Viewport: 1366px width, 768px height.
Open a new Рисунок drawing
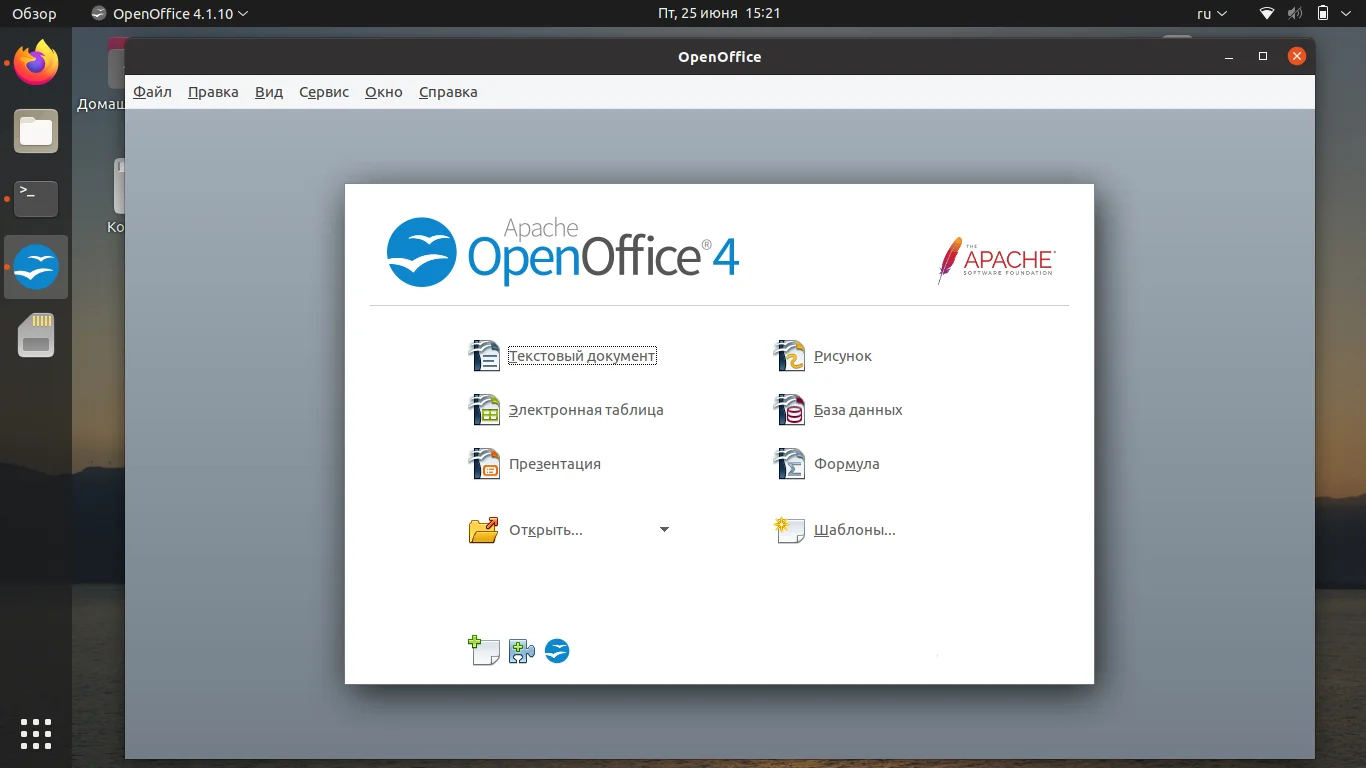823,356
